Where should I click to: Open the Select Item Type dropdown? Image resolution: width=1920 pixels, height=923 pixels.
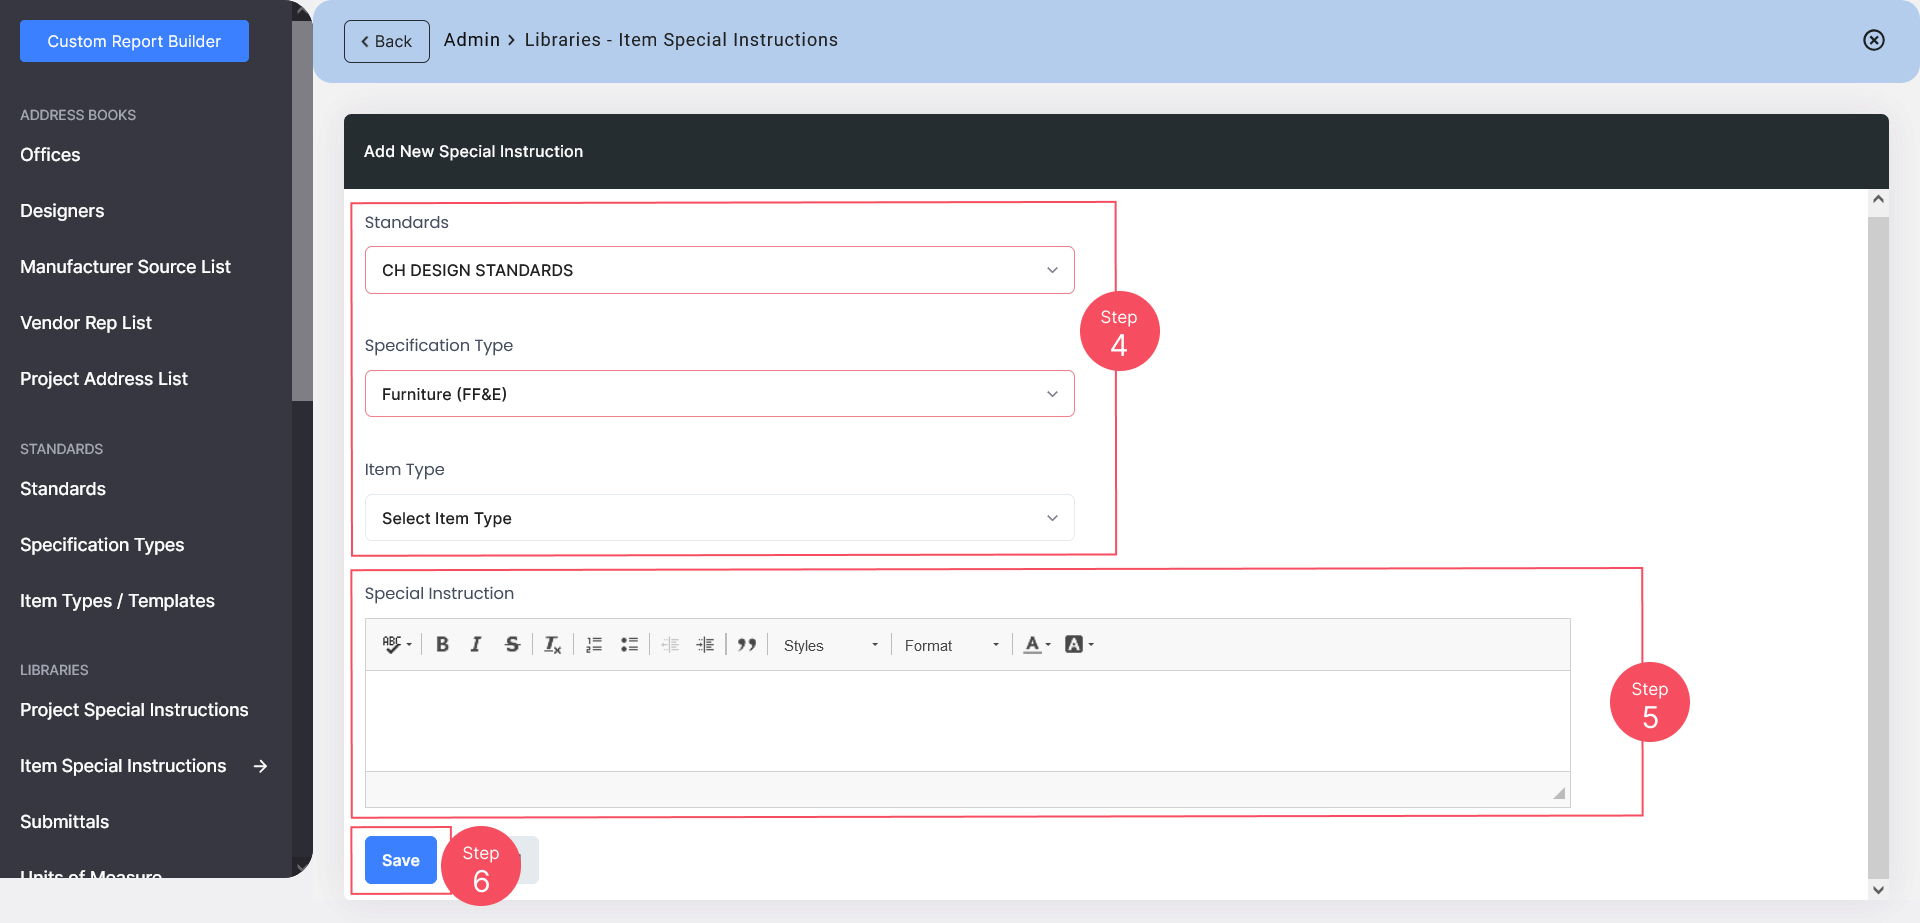(720, 518)
